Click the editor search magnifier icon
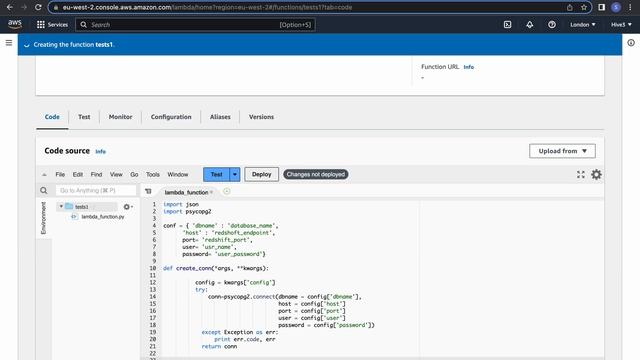Image resolution: width=640 pixels, height=360 pixels. coord(44,191)
